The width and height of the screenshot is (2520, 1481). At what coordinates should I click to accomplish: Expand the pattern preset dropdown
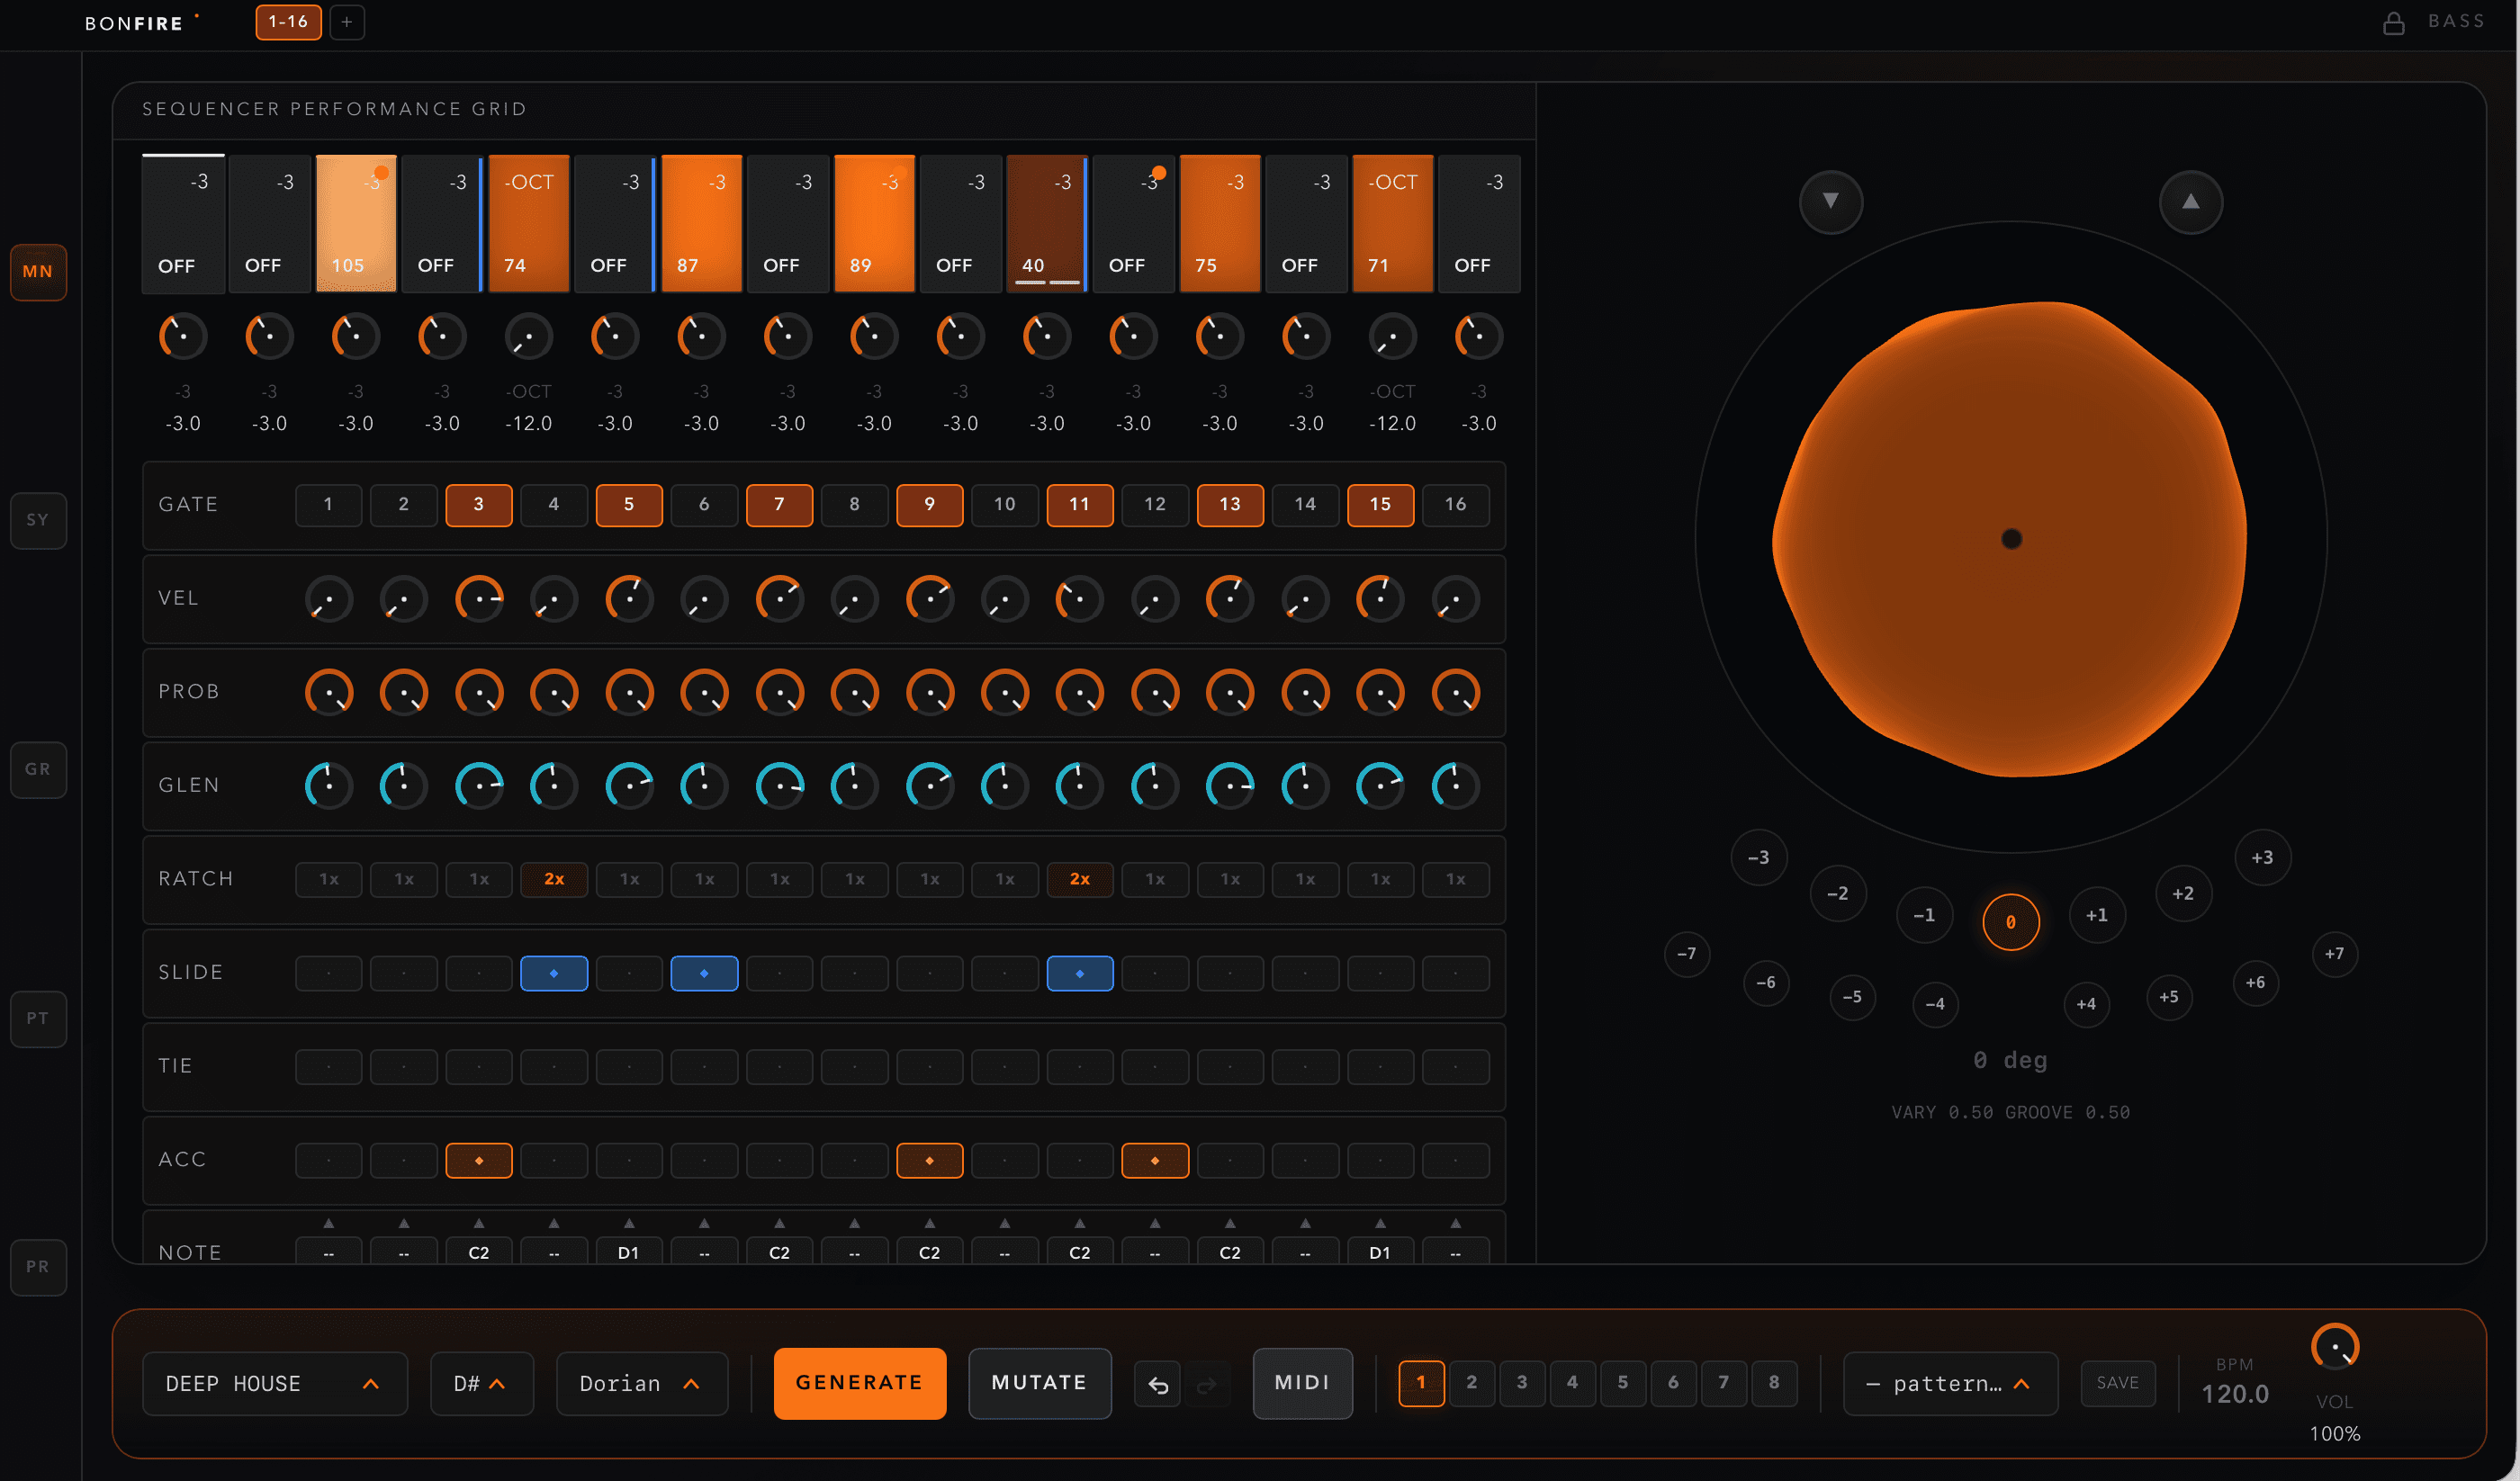tap(1950, 1384)
